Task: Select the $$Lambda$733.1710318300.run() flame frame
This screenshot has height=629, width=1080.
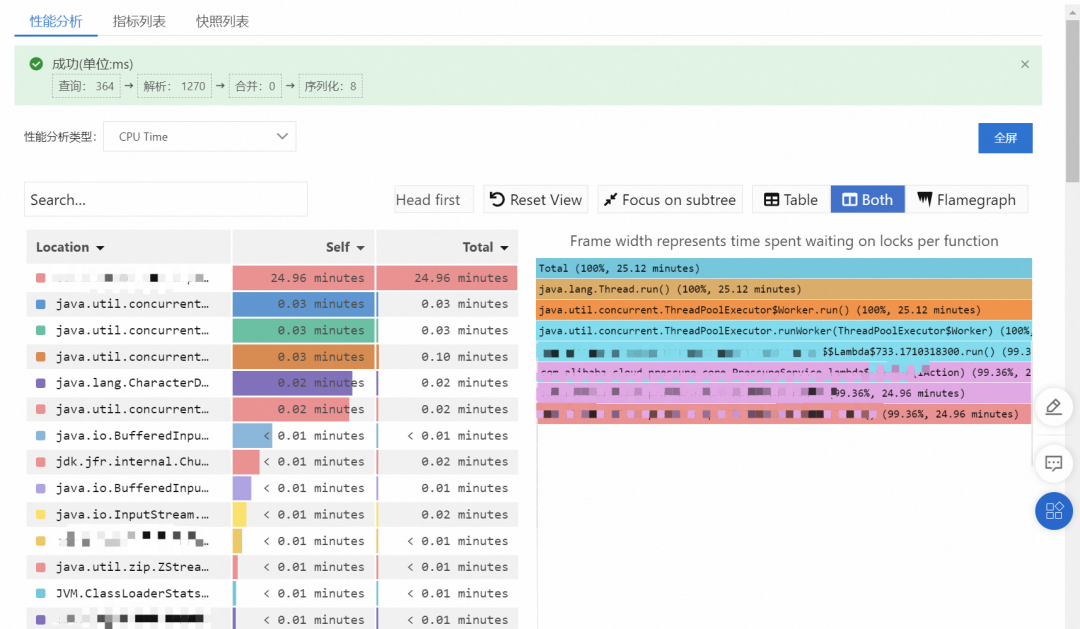Action: coord(784,352)
